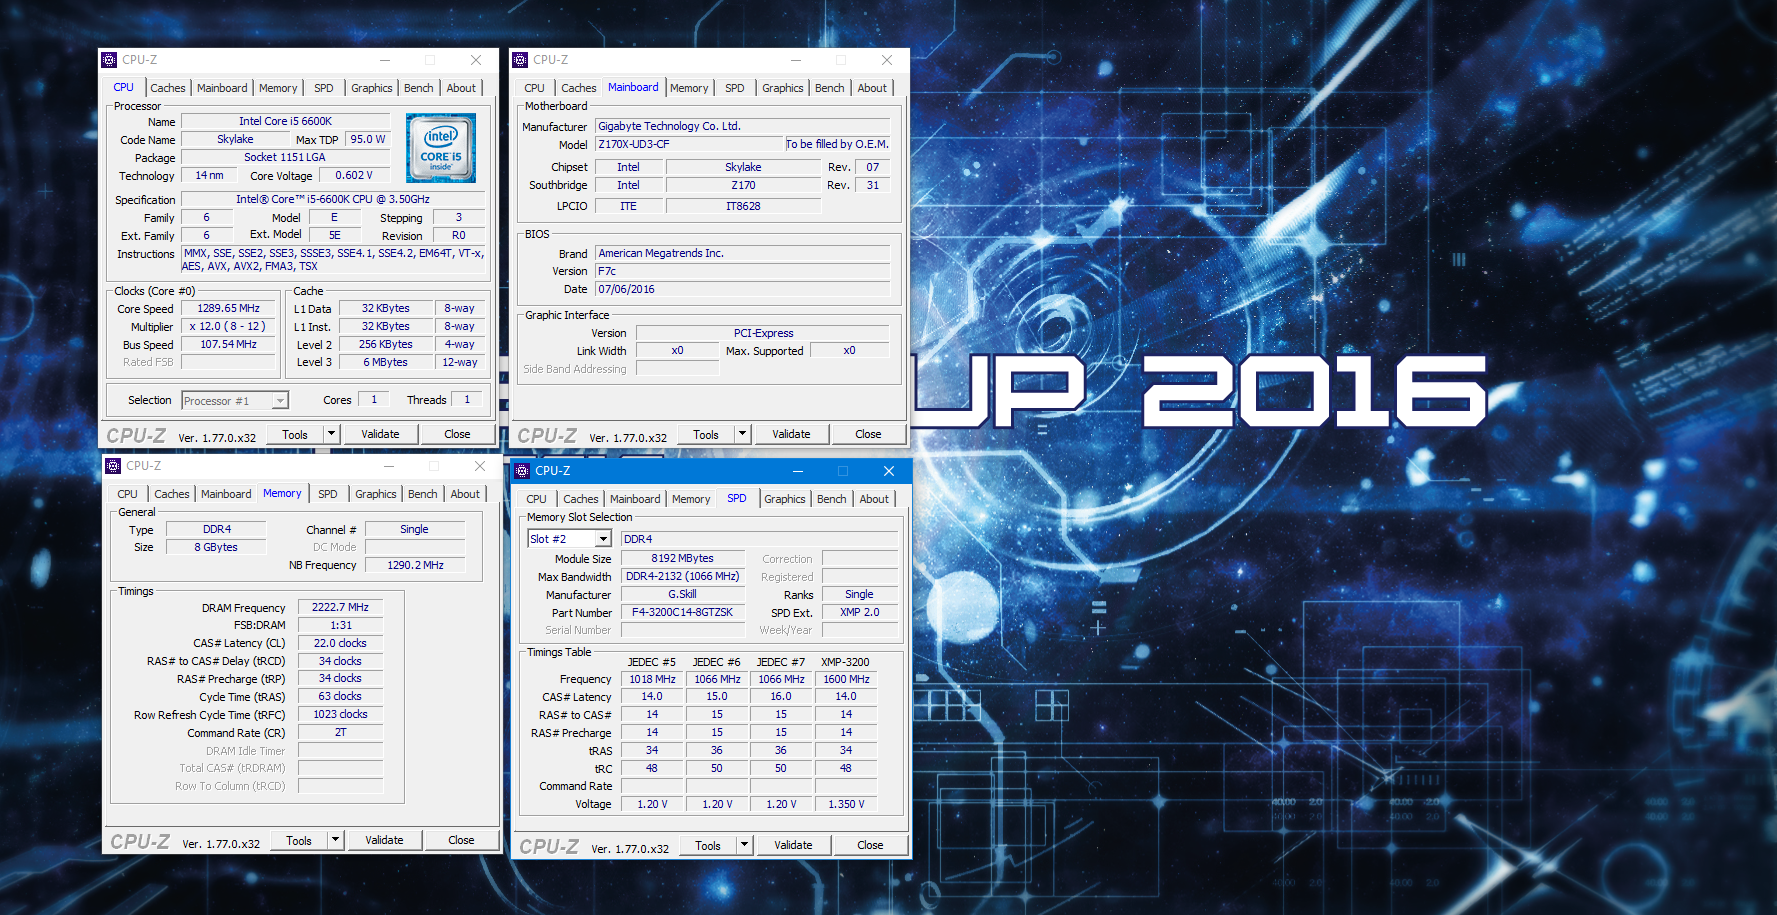Viewport: 1777px width, 915px height.
Task: Click the Bus Speed value 107.54 MHz
Action: tap(228, 345)
